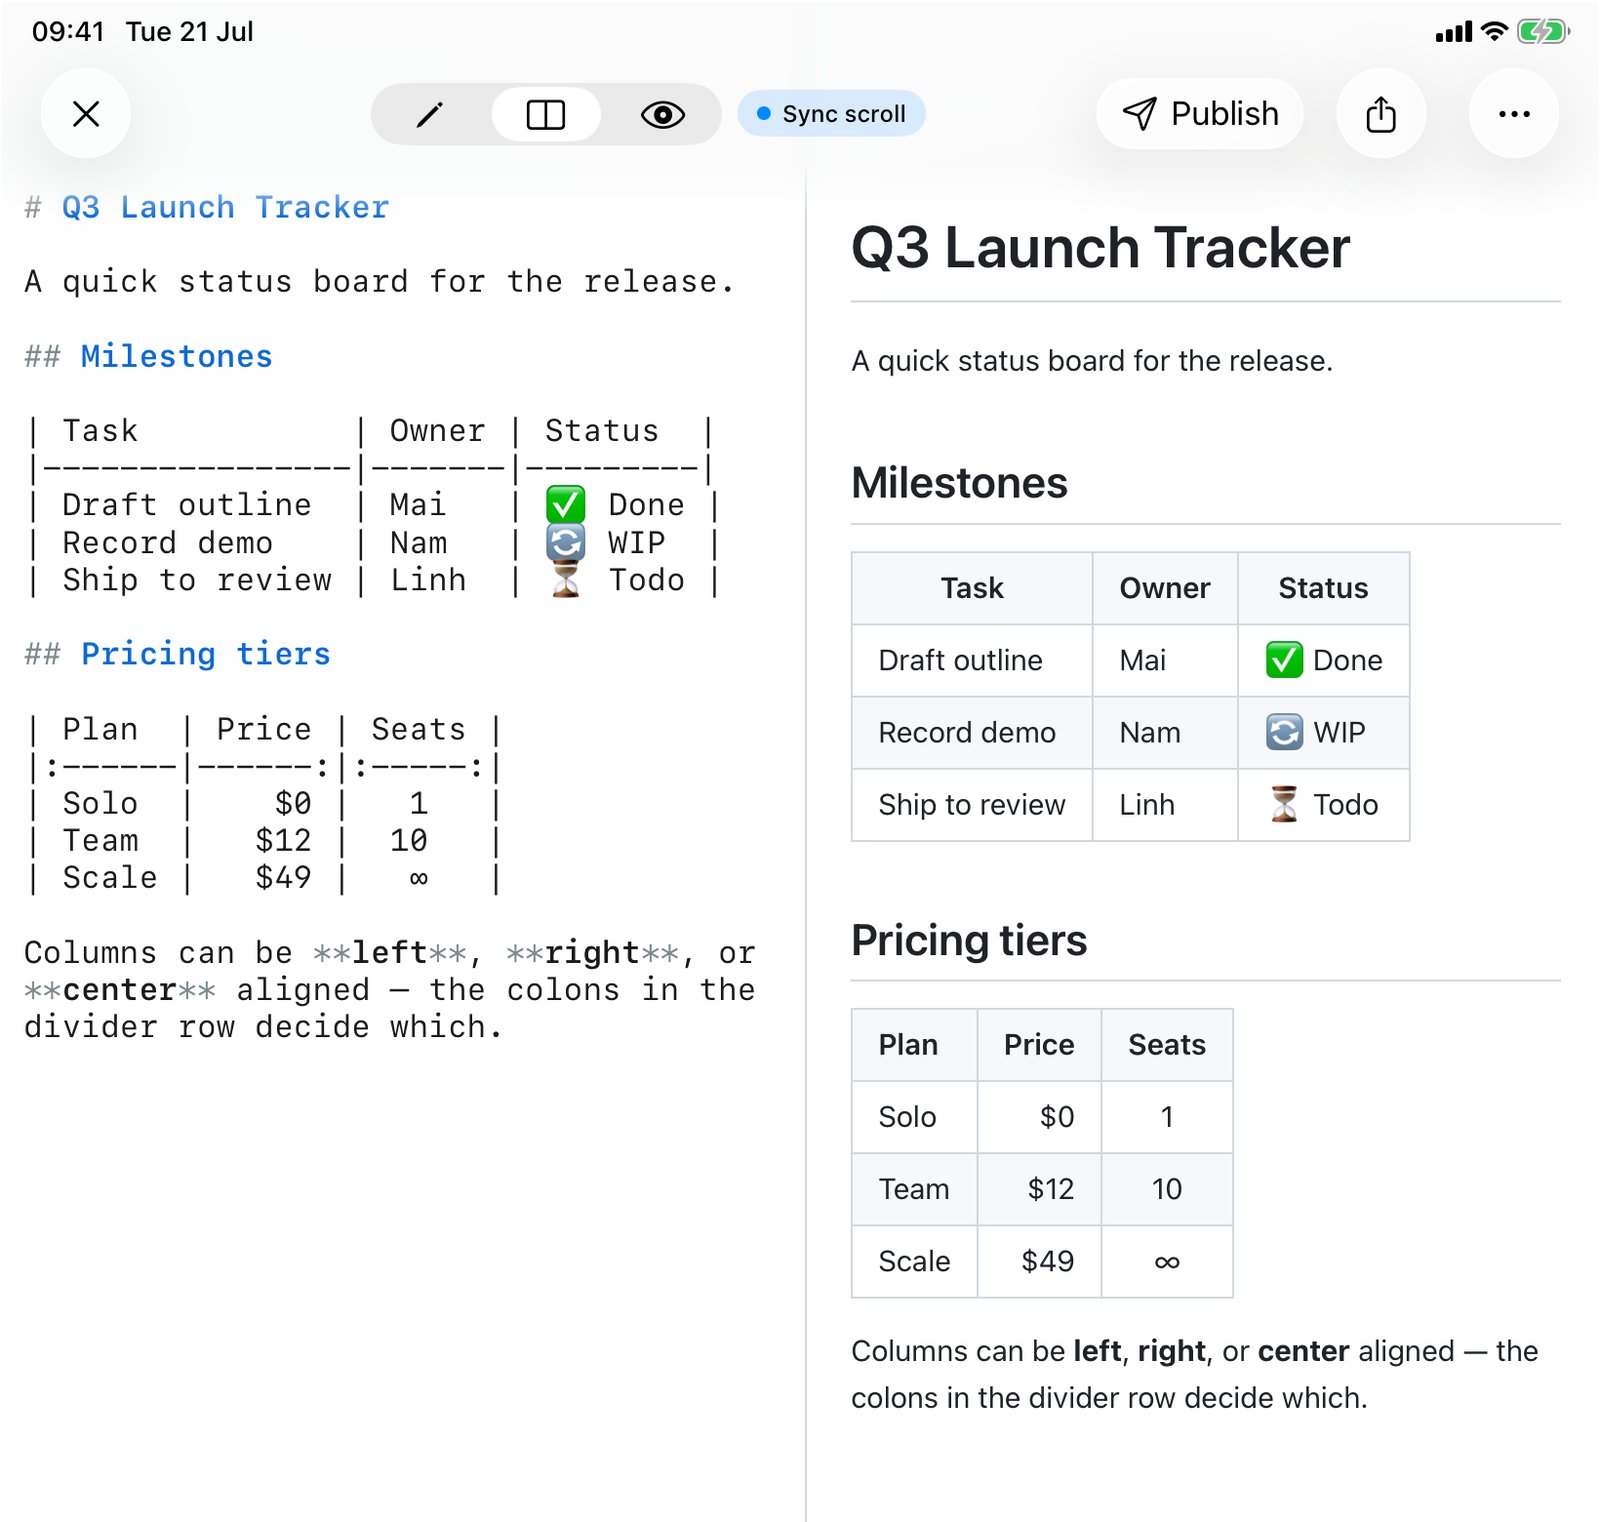Click the '$12' price cell in preview
The height and width of the screenshot is (1522, 1600).
coord(1039,1189)
